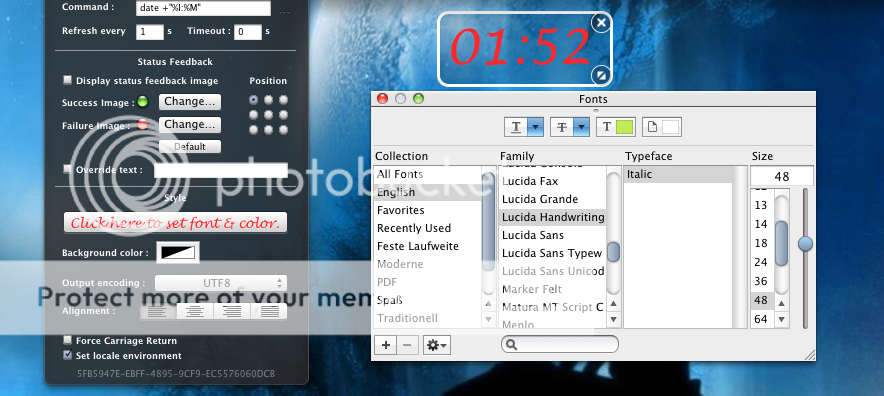This screenshot has width=884, height=396.
Task: Select All Fonts collection
Action: (427, 174)
